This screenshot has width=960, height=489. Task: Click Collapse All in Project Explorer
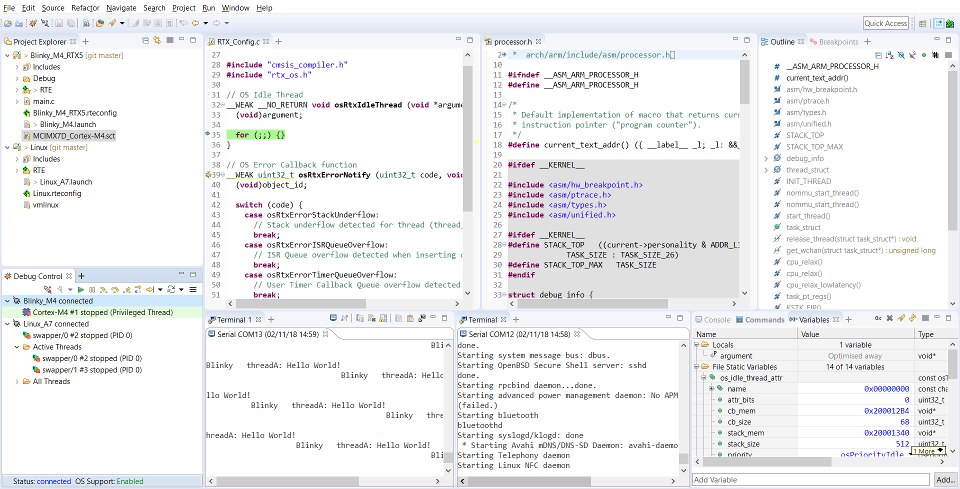[146, 41]
